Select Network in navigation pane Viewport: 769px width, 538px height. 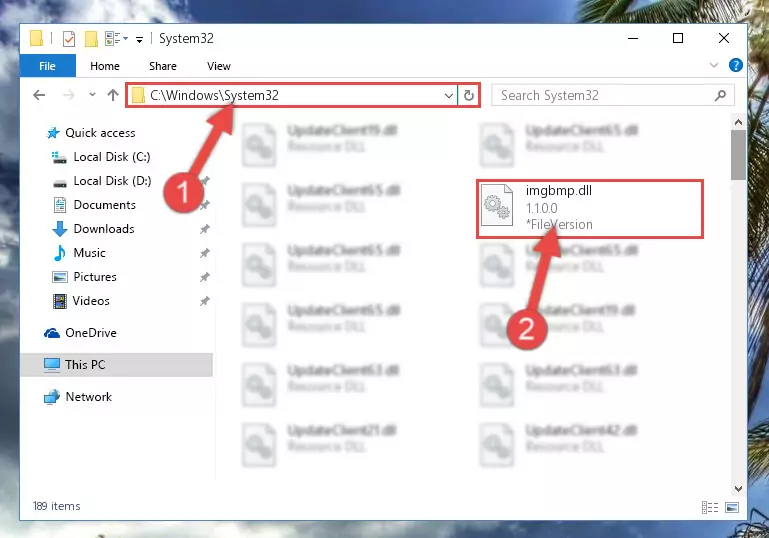pyautogui.click(x=89, y=397)
